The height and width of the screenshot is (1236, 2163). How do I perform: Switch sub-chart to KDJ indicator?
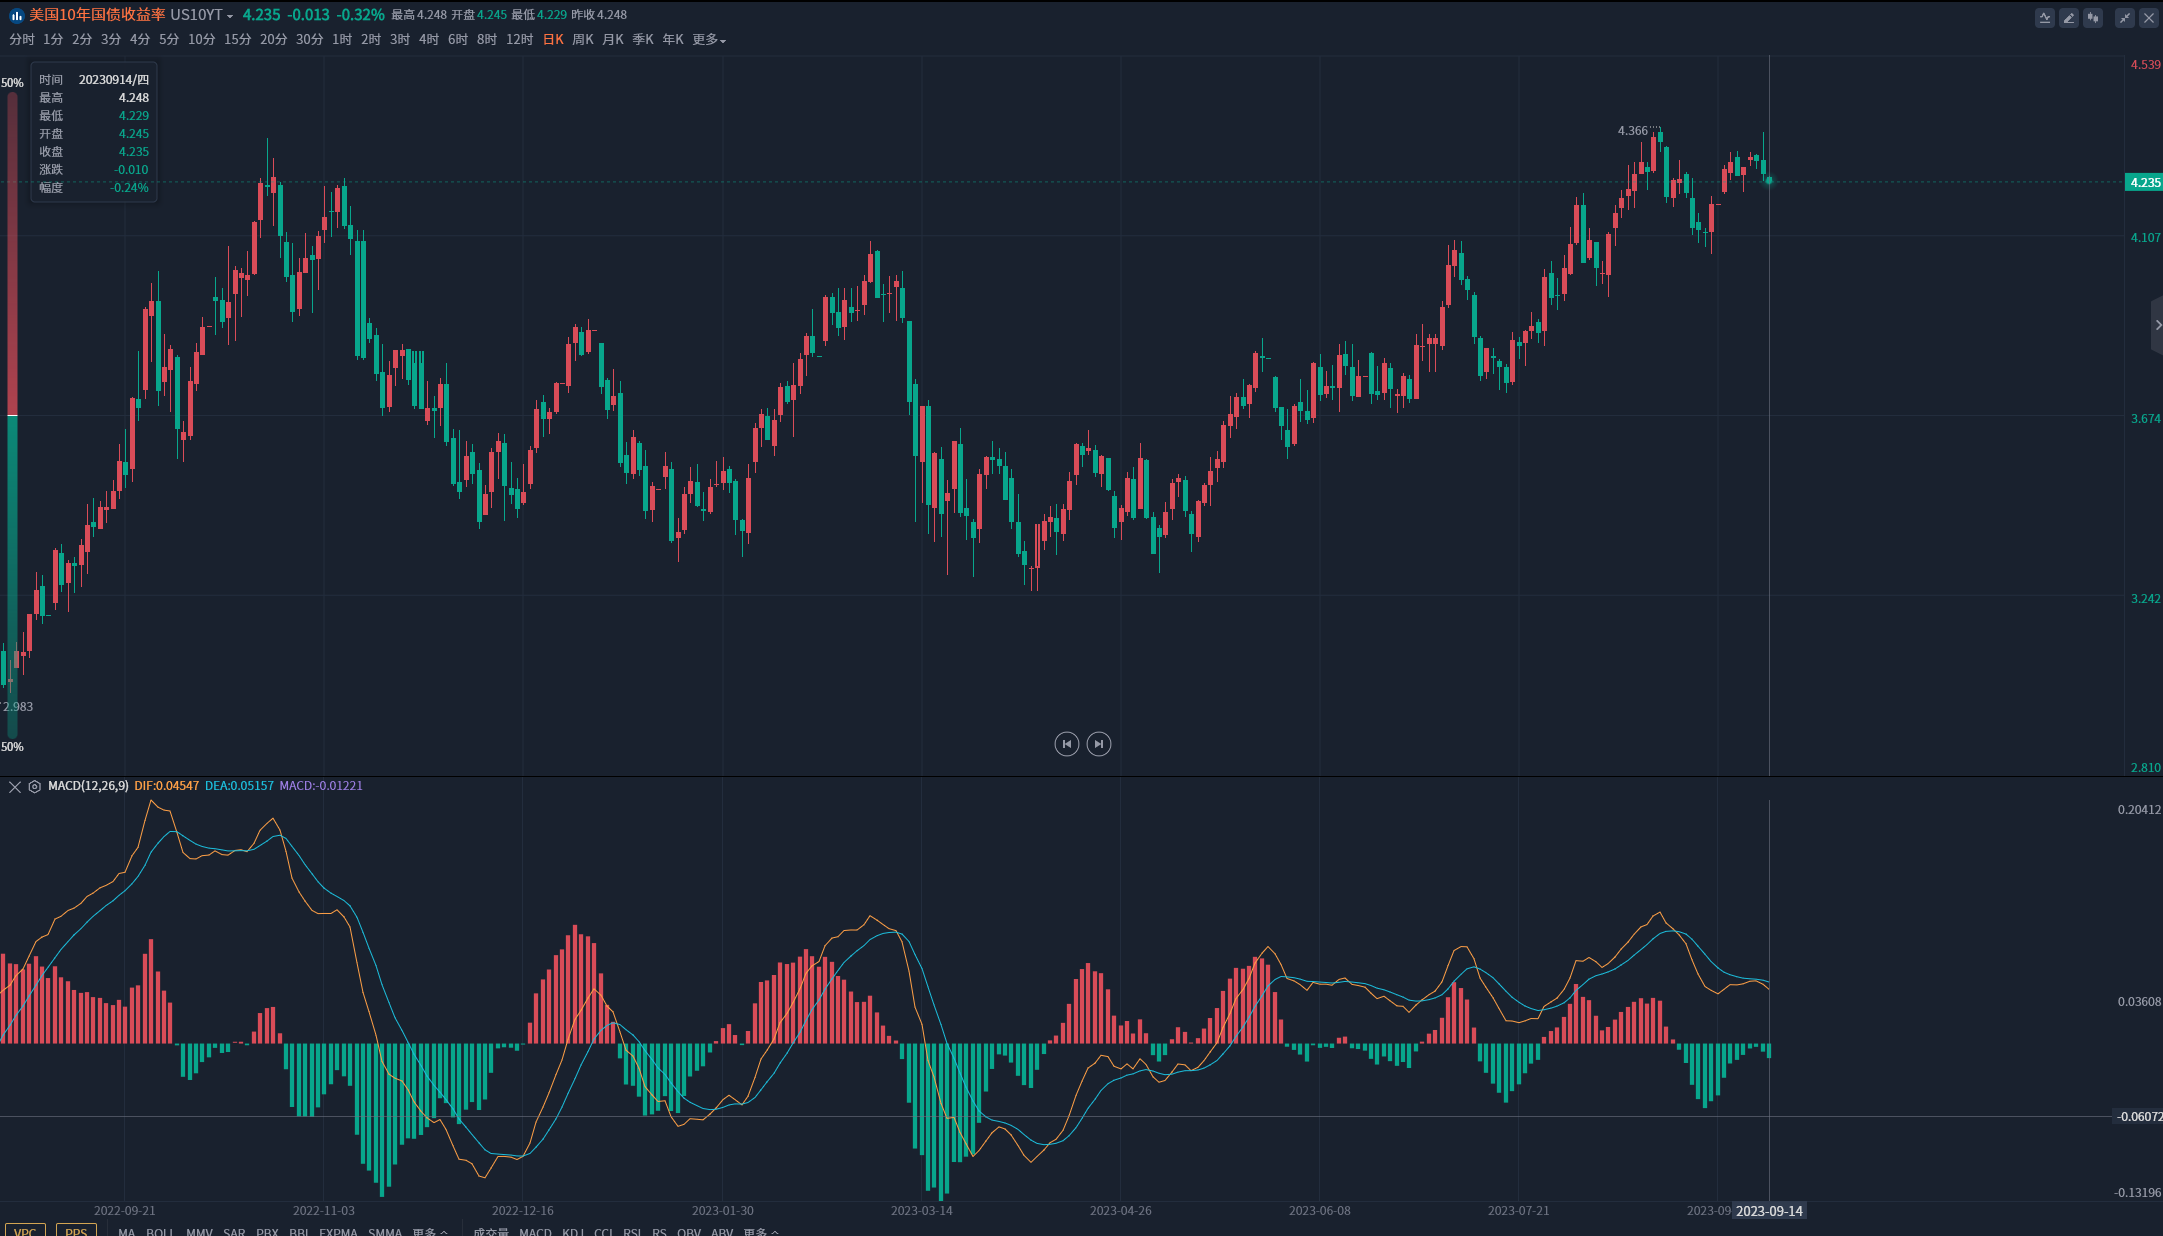click(573, 1231)
